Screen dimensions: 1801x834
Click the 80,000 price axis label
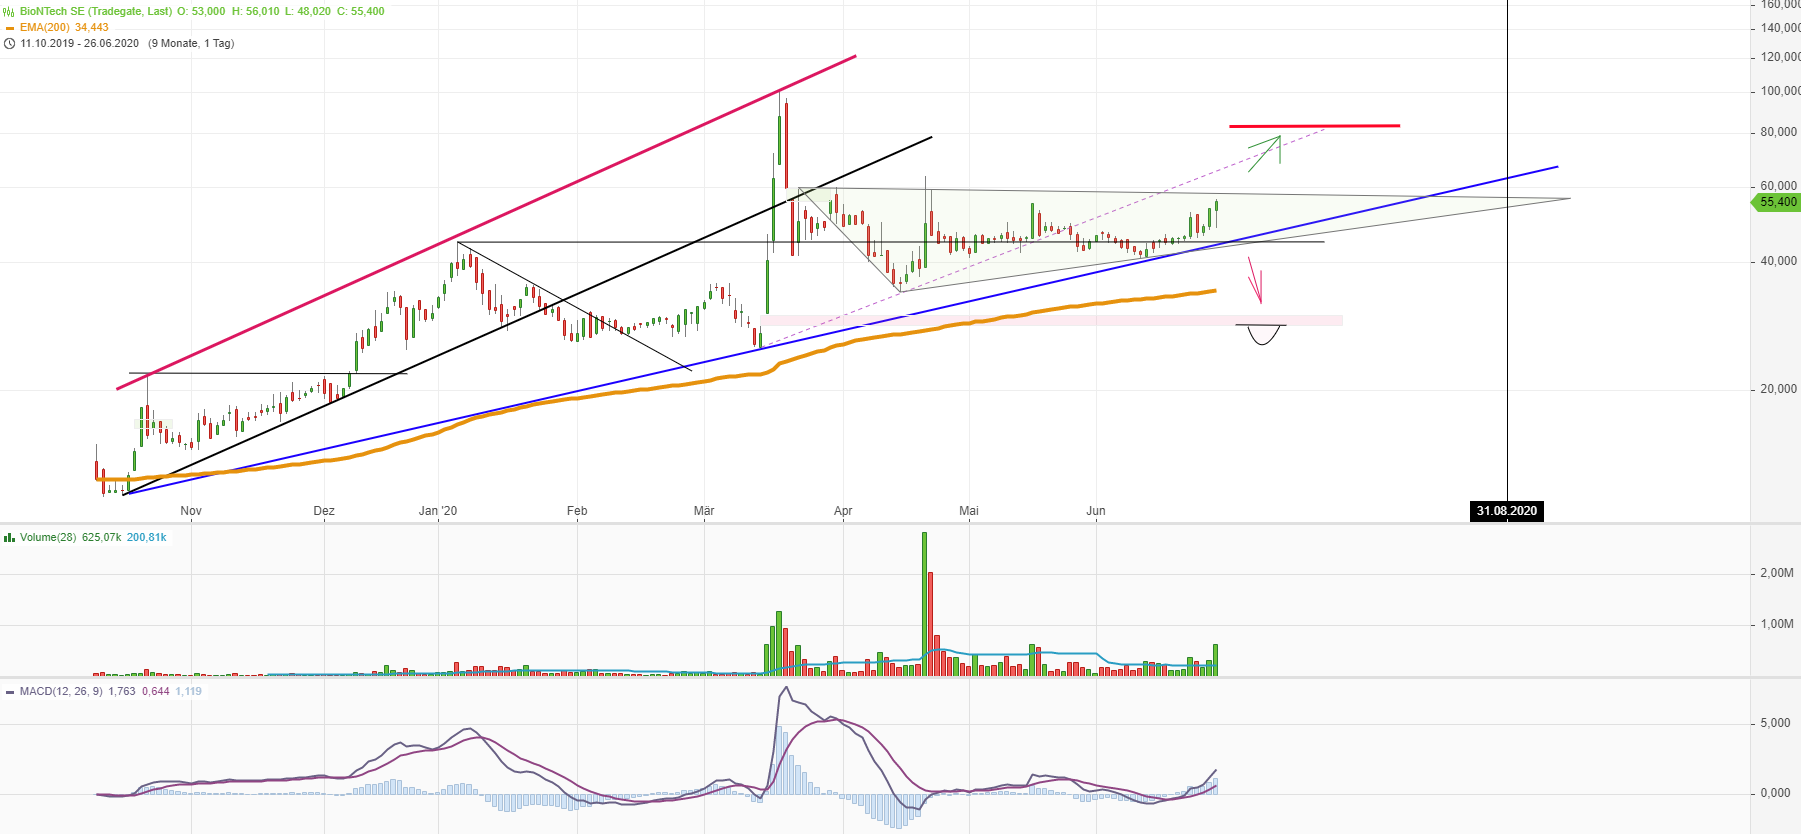[1778, 132]
